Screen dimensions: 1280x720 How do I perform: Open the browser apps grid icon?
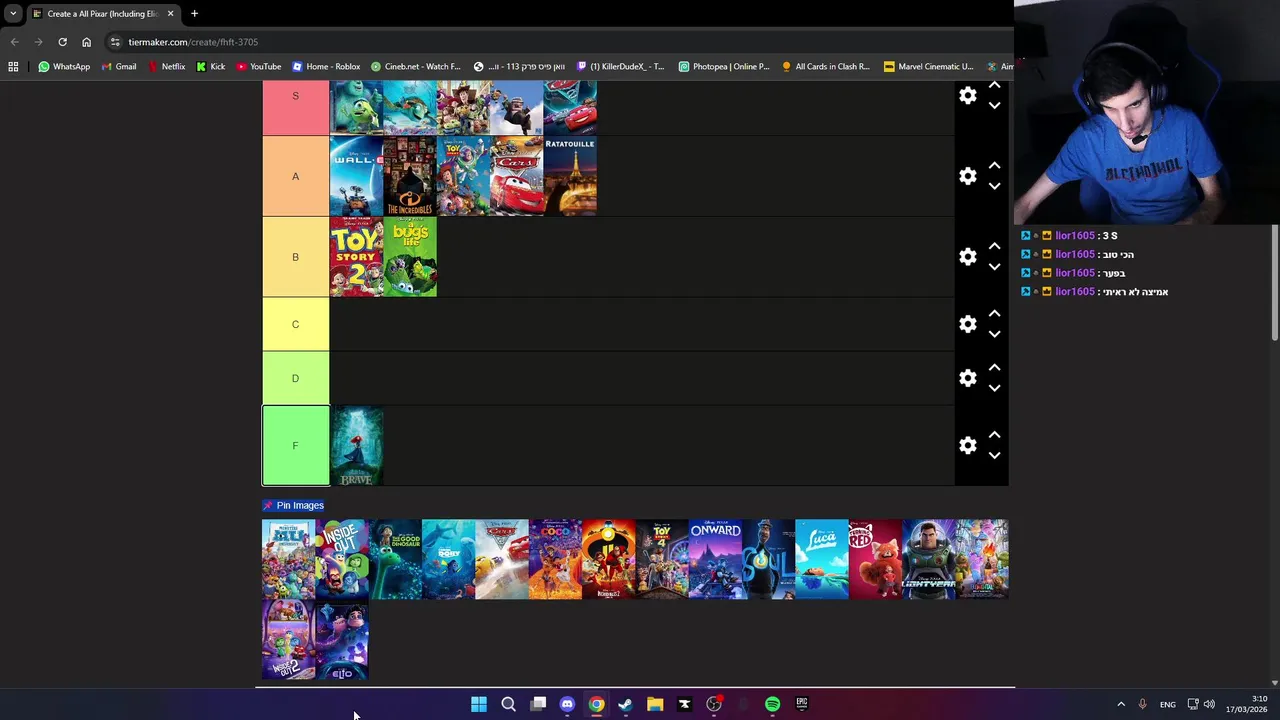pyautogui.click(x=13, y=67)
